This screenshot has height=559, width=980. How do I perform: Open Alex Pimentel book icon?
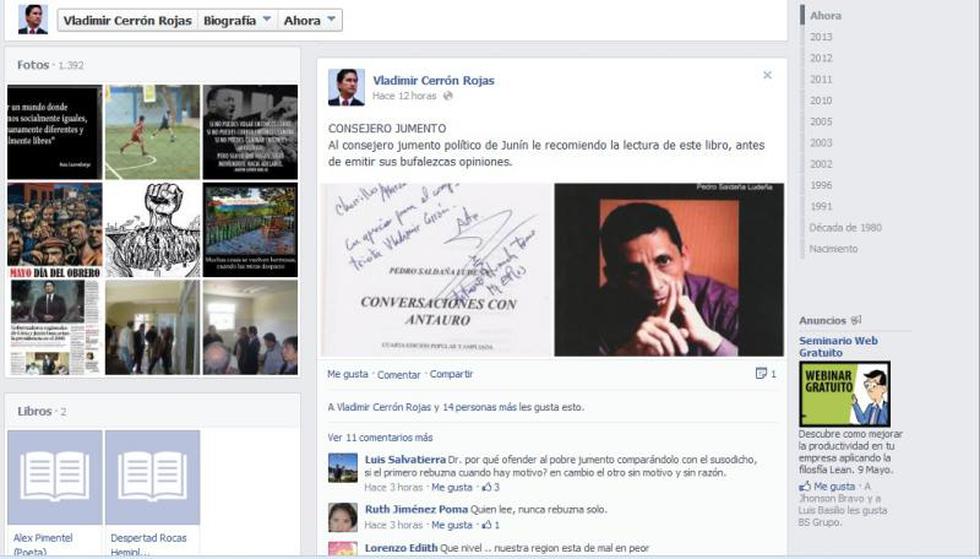55,477
